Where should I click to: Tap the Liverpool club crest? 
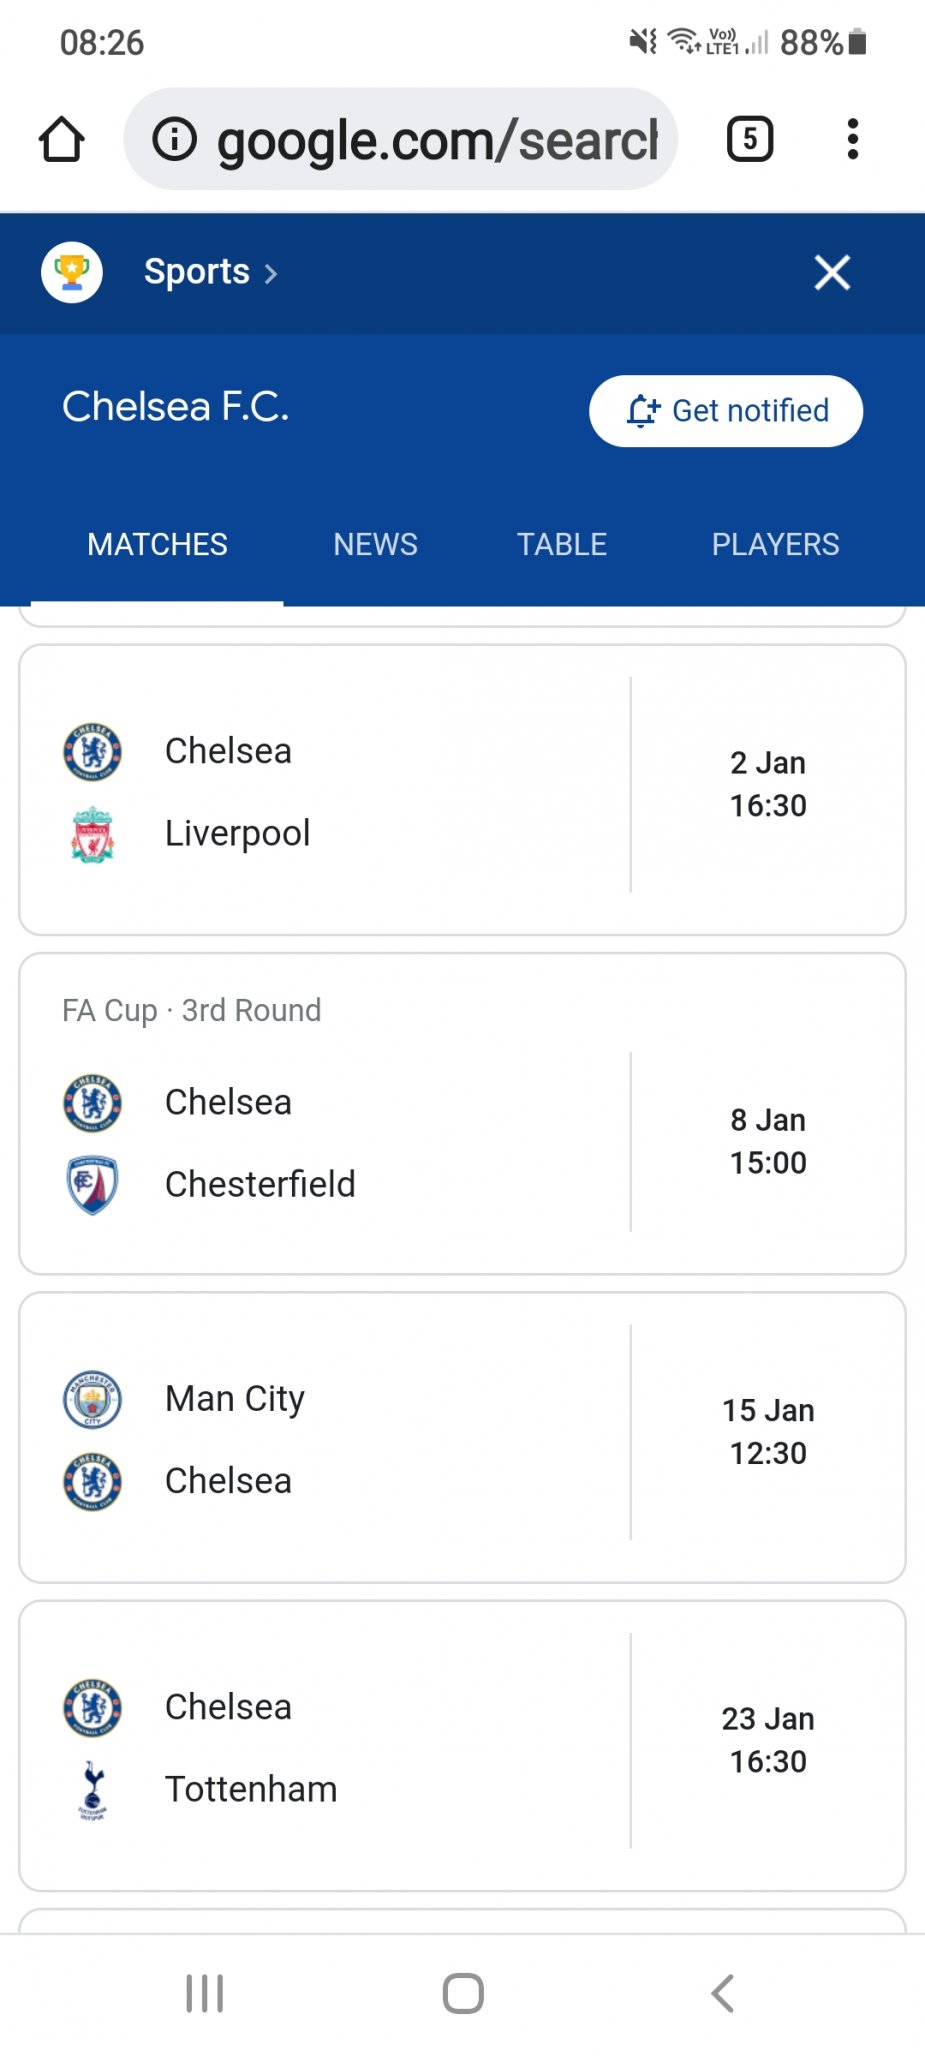pyautogui.click(x=93, y=834)
